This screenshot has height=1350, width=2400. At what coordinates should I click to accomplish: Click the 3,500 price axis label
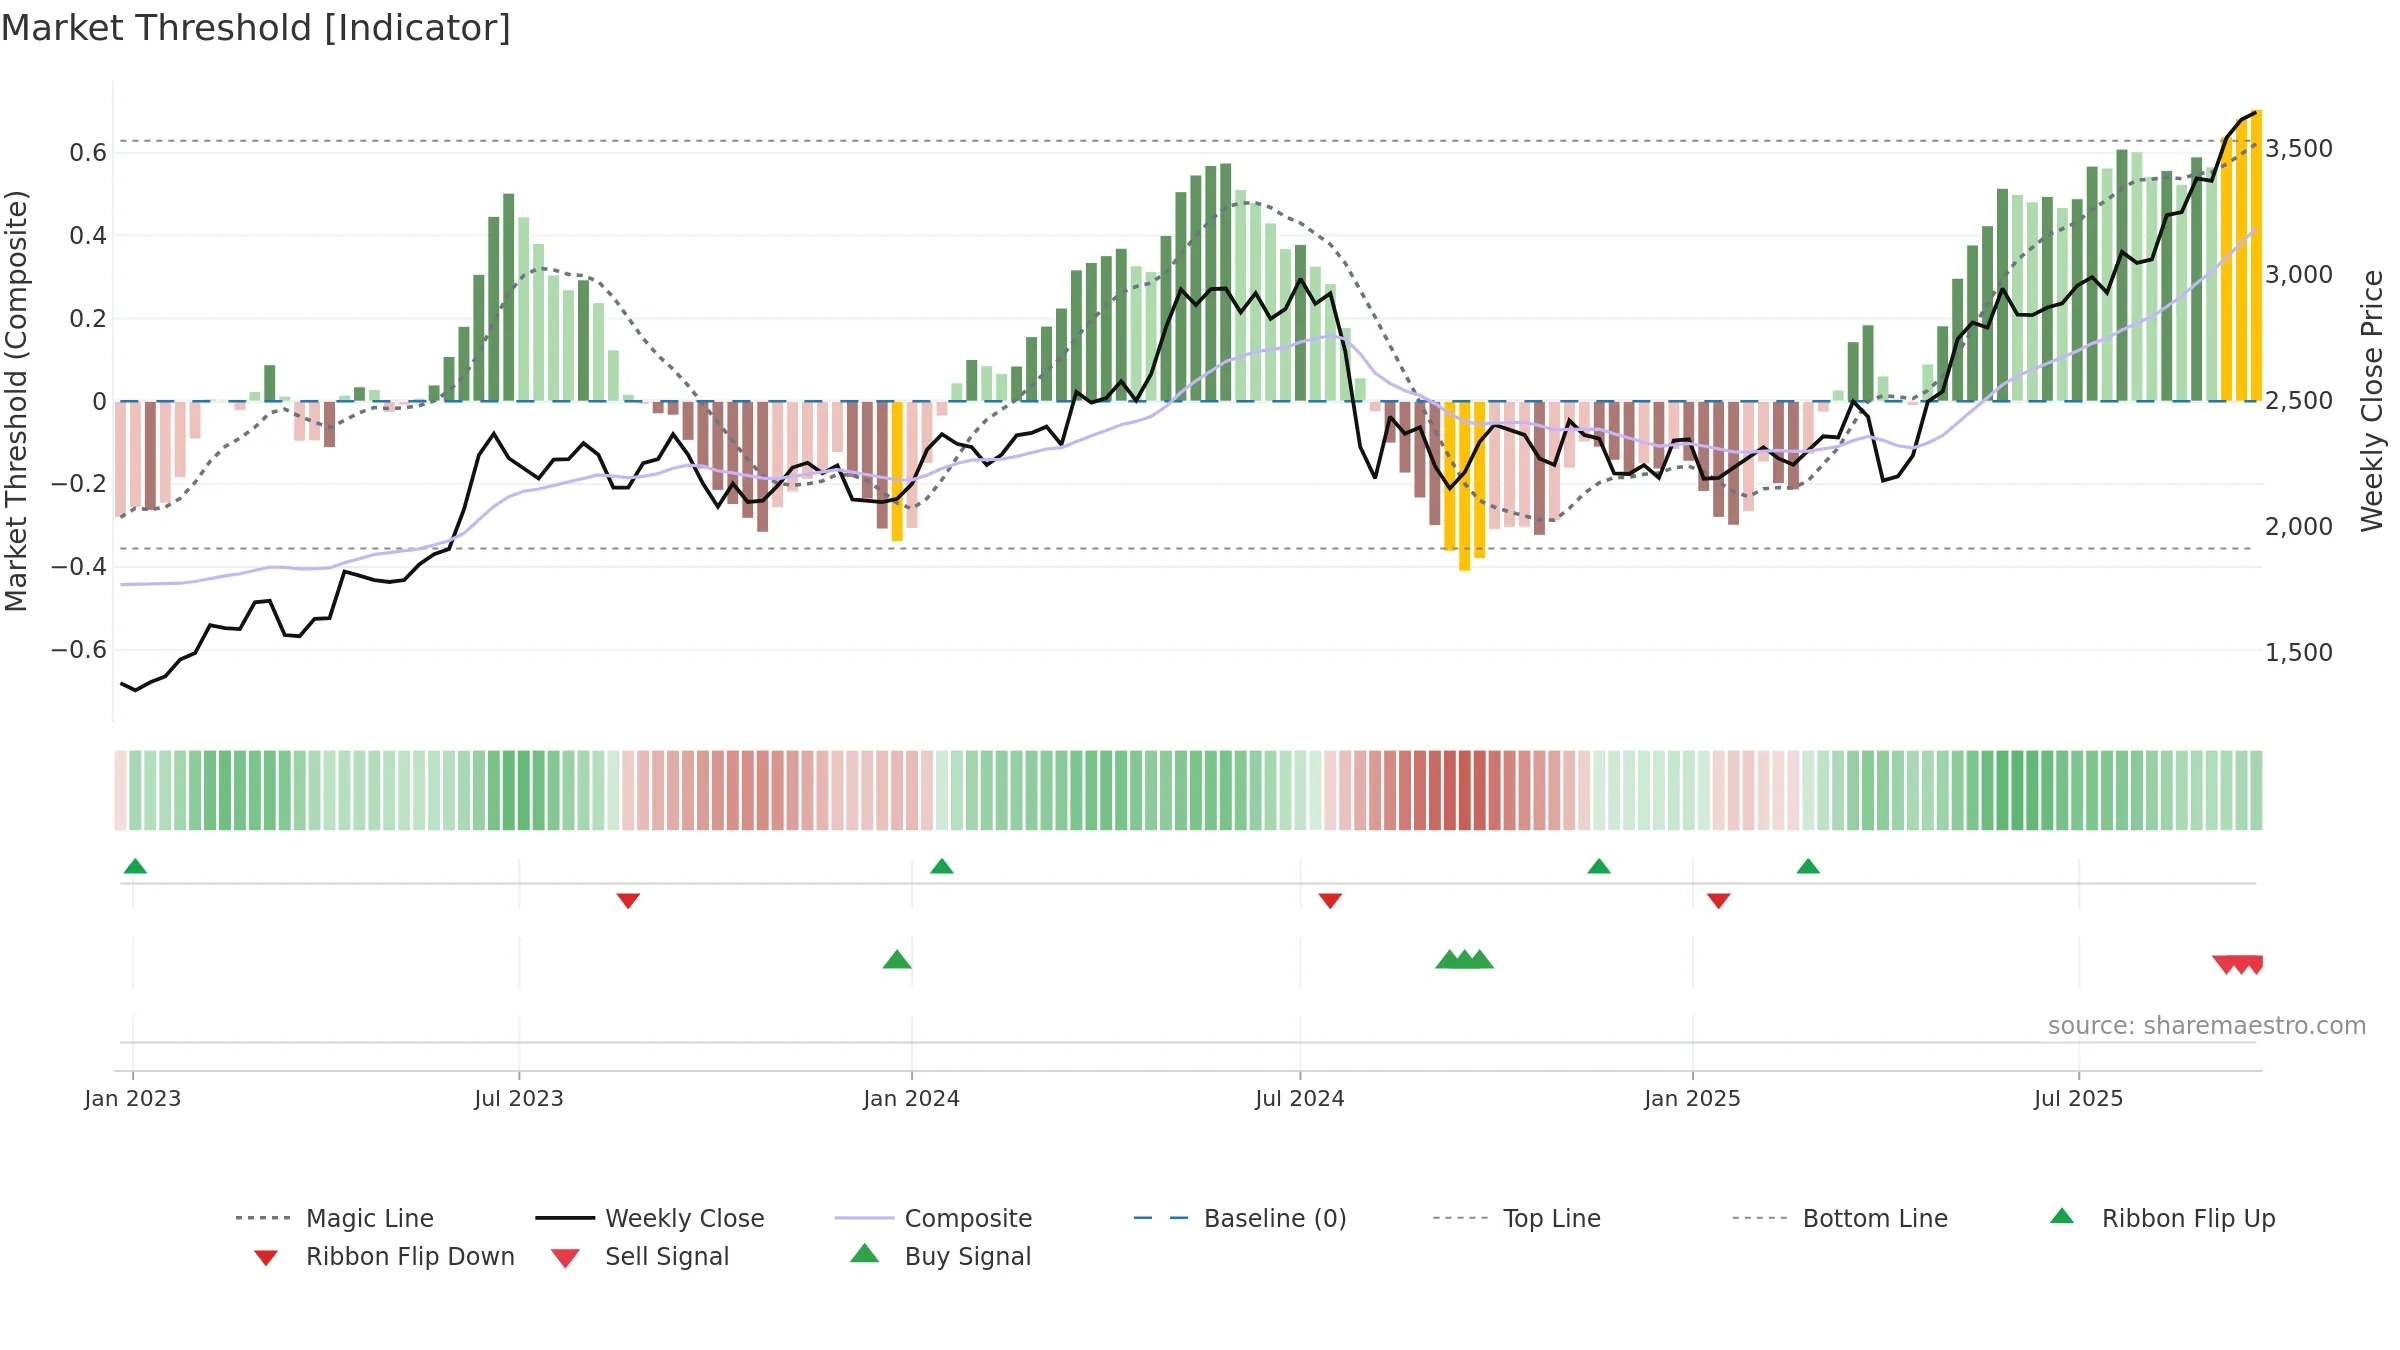tap(2299, 149)
